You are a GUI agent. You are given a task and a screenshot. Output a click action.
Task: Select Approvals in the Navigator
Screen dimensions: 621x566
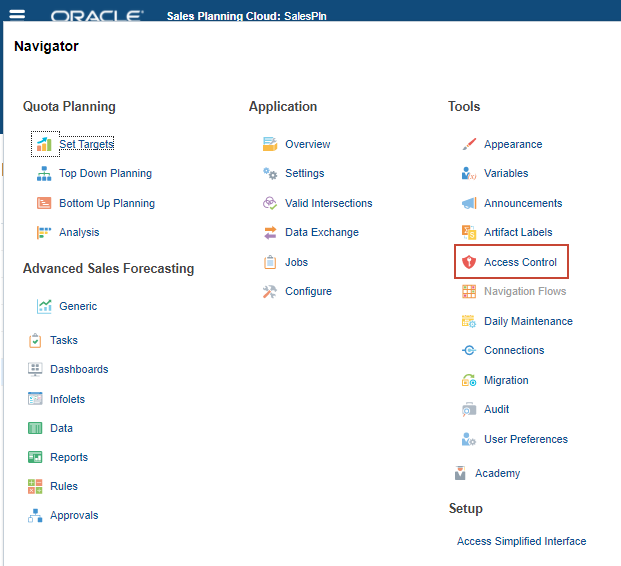click(x=74, y=516)
